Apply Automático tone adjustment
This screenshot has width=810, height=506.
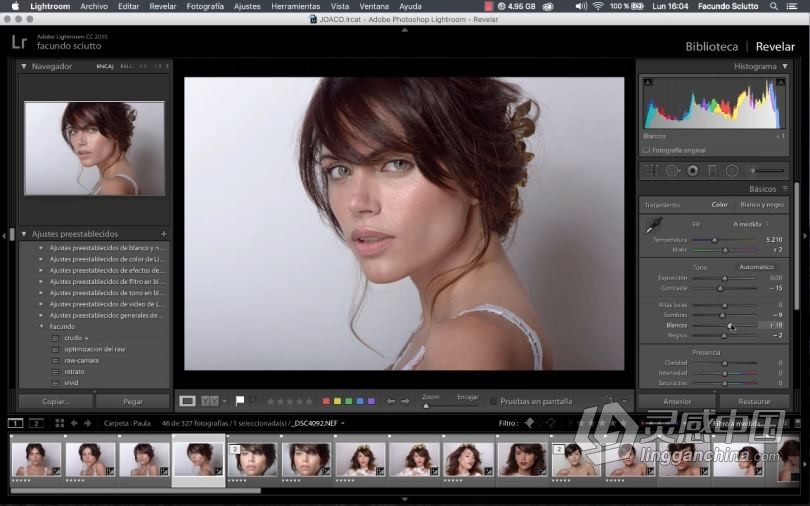click(x=756, y=267)
